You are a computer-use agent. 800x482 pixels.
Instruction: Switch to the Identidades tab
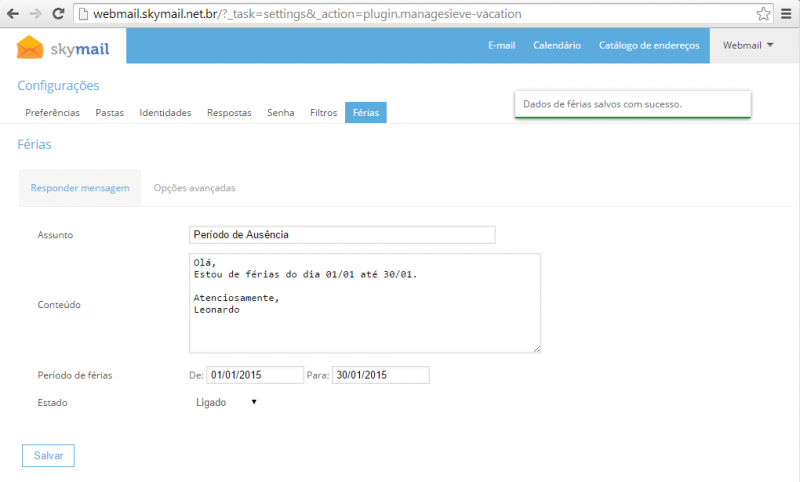point(165,113)
